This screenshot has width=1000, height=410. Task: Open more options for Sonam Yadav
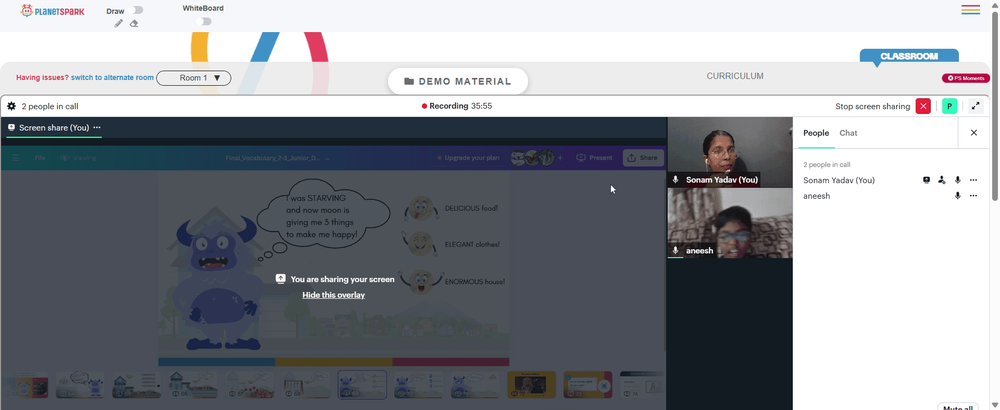tap(973, 180)
